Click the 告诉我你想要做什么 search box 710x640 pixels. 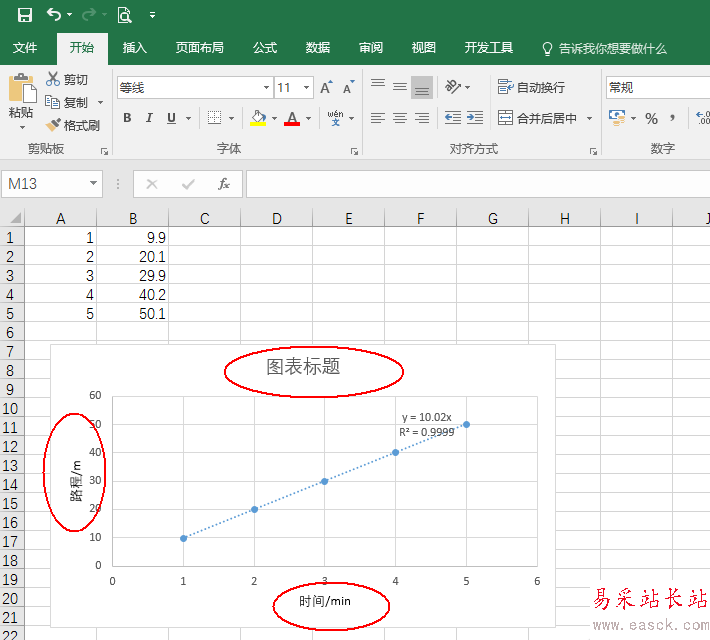tap(605, 48)
